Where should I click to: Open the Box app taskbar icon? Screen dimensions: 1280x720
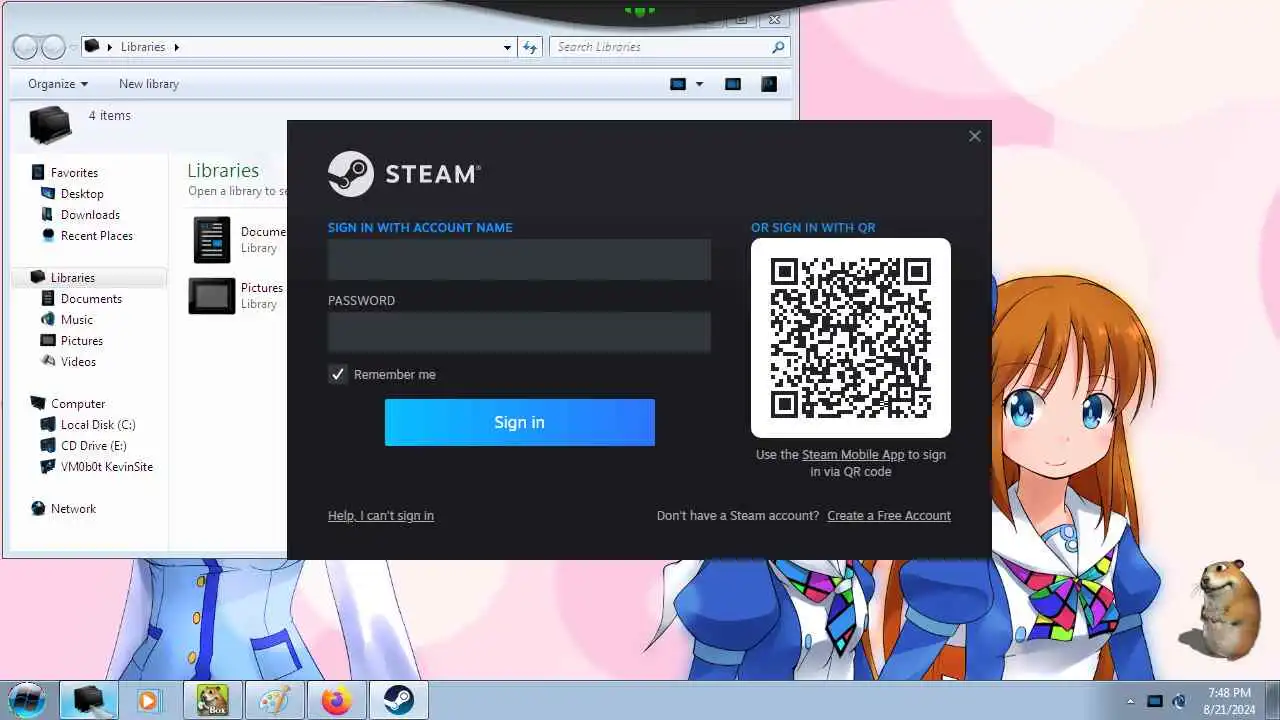[x=211, y=700]
